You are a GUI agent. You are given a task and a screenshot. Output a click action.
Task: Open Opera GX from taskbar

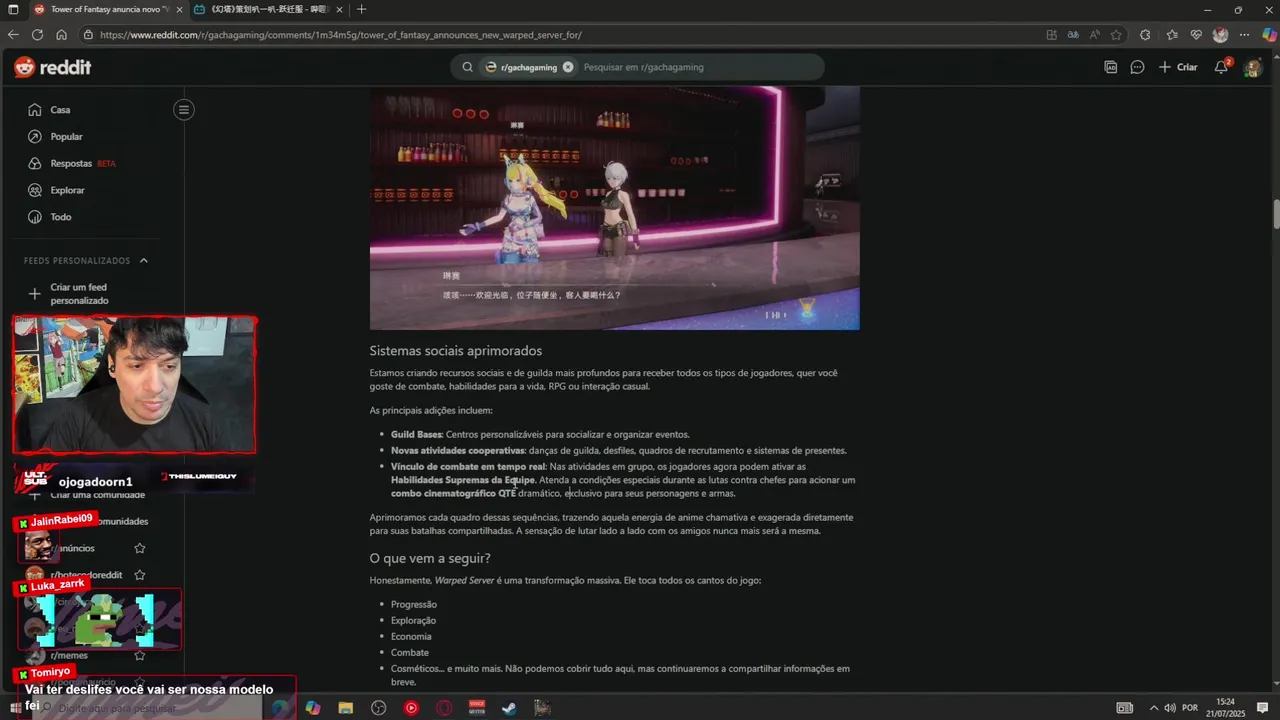(x=444, y=708)
